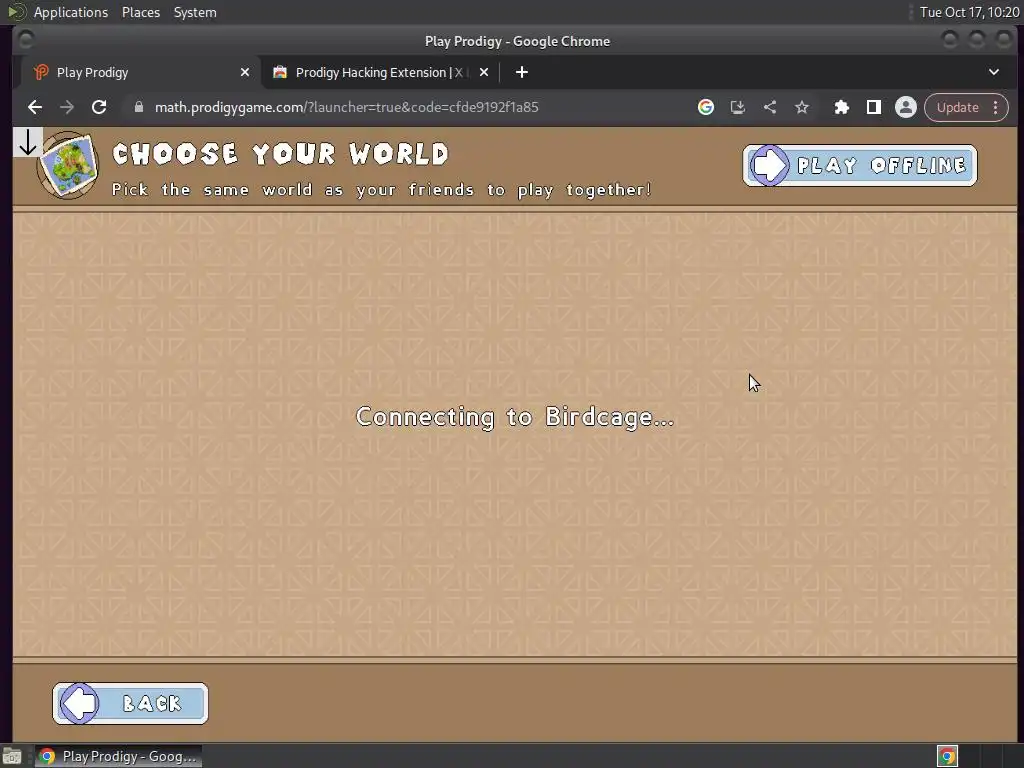
Task: Click the desktop logo icon beside the Applications menu
Action: tap(16, 12)
